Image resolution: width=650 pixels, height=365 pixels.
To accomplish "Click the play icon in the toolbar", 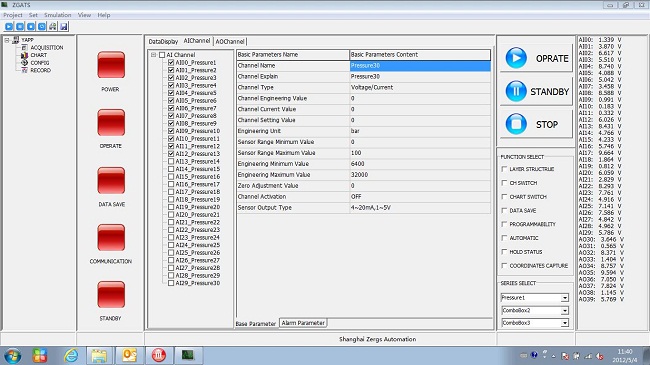I will (x=9, y=27).
